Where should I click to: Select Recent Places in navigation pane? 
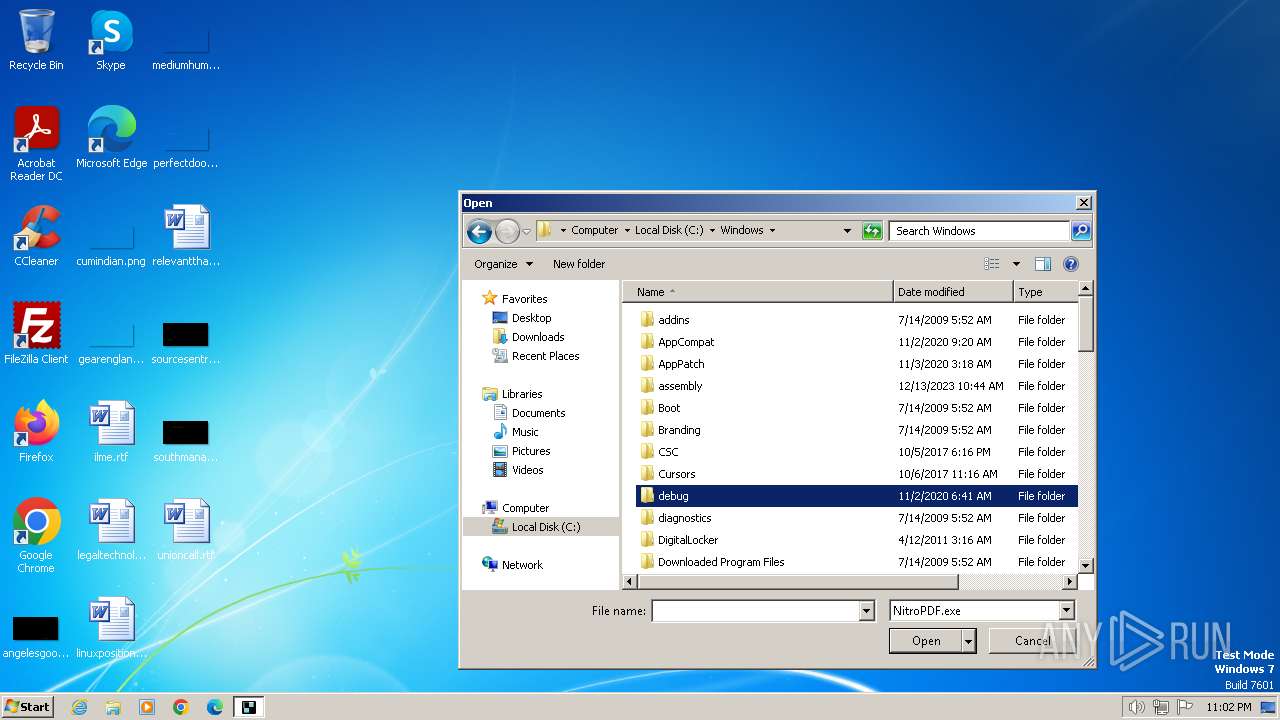point(545,356)
